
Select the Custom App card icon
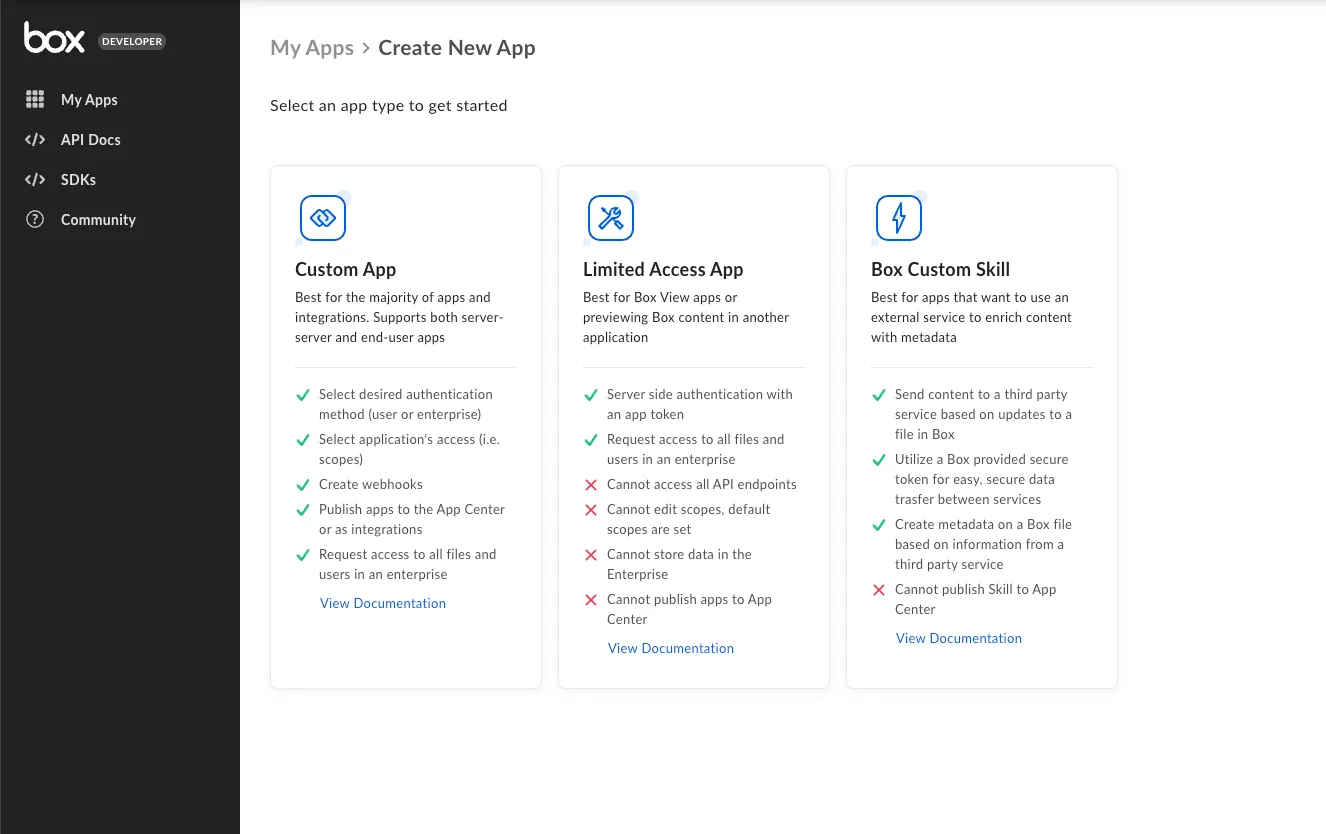click(x=323, y=217)
